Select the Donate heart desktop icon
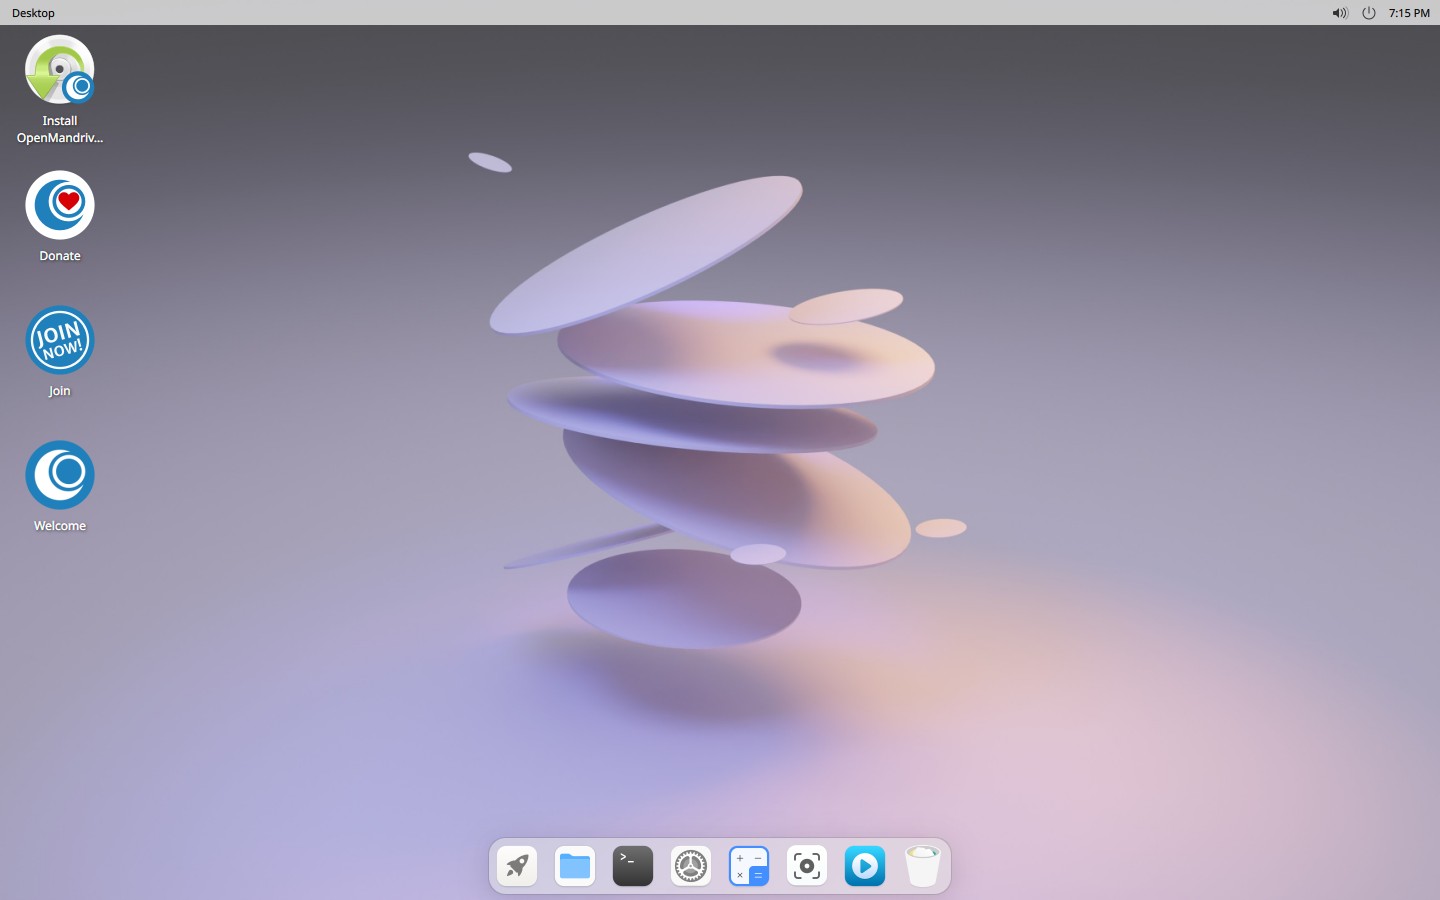The height and width of the screenshot is (900, 1440). click(x=60, y=205)
